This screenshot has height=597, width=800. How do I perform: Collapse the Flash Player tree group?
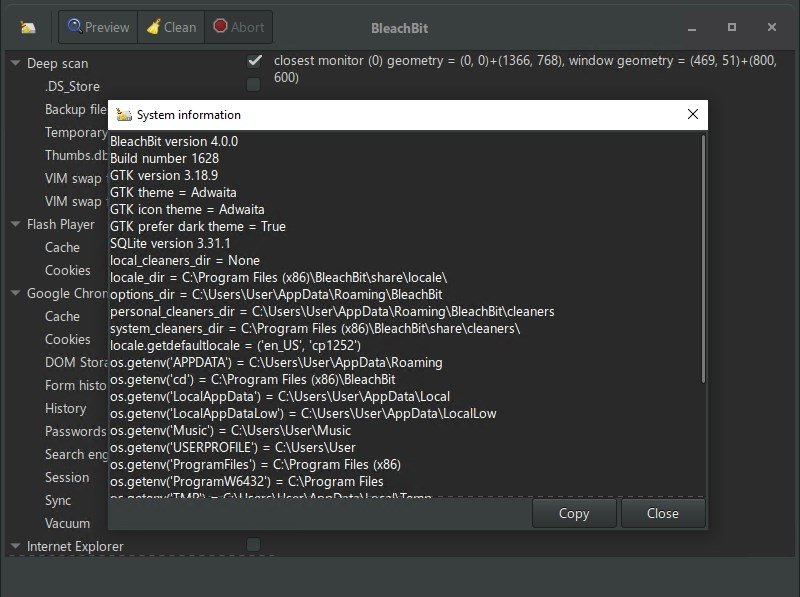[x=16, y=223]
